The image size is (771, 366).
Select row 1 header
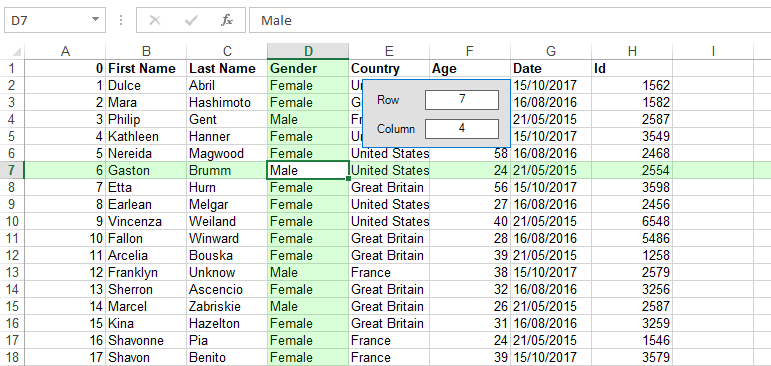12,68
